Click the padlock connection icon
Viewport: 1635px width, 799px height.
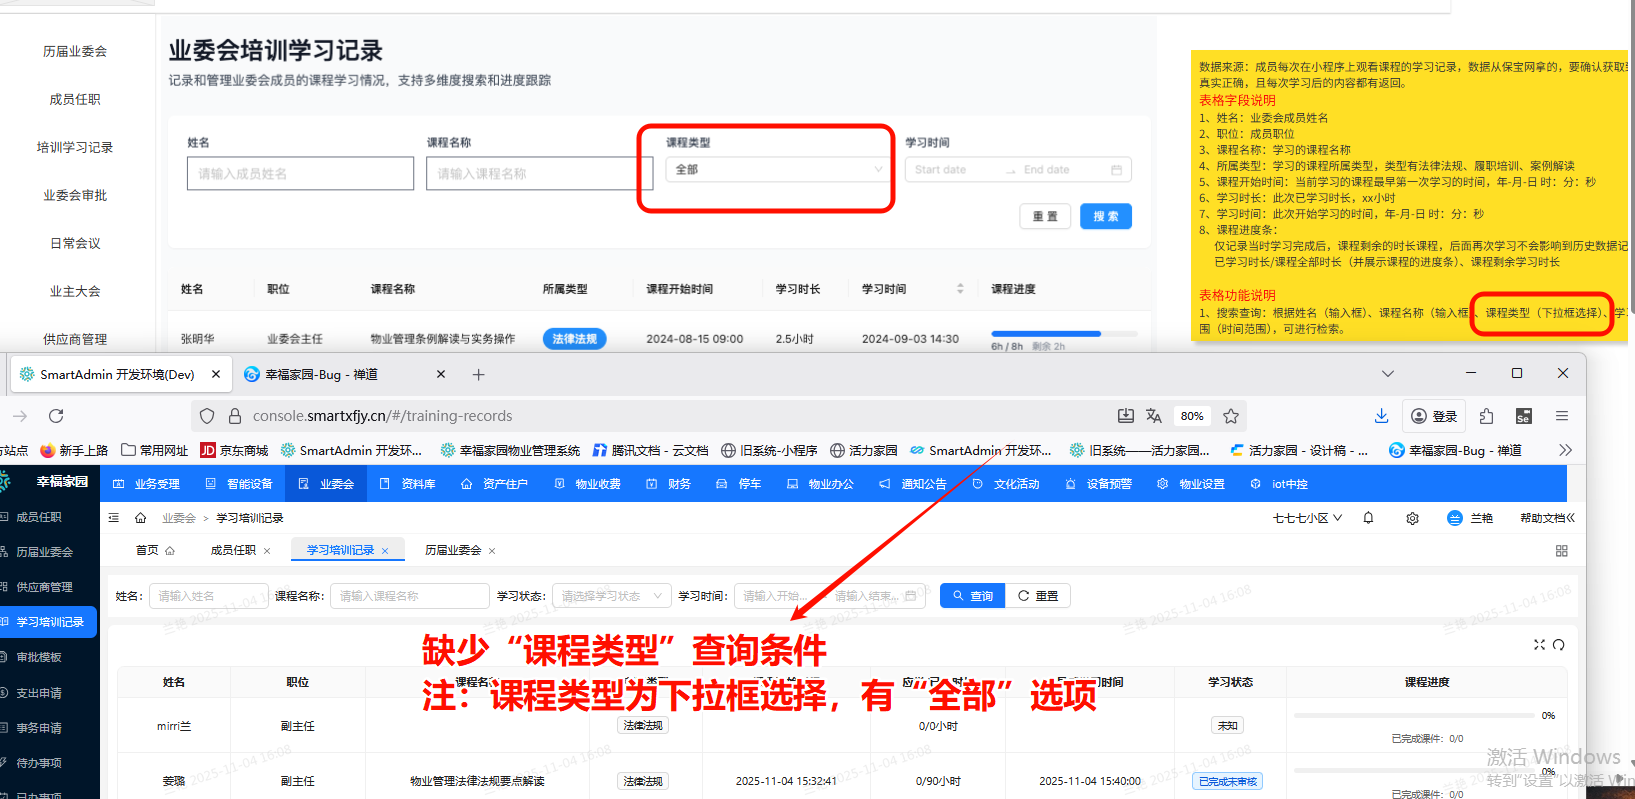point(235,416)
